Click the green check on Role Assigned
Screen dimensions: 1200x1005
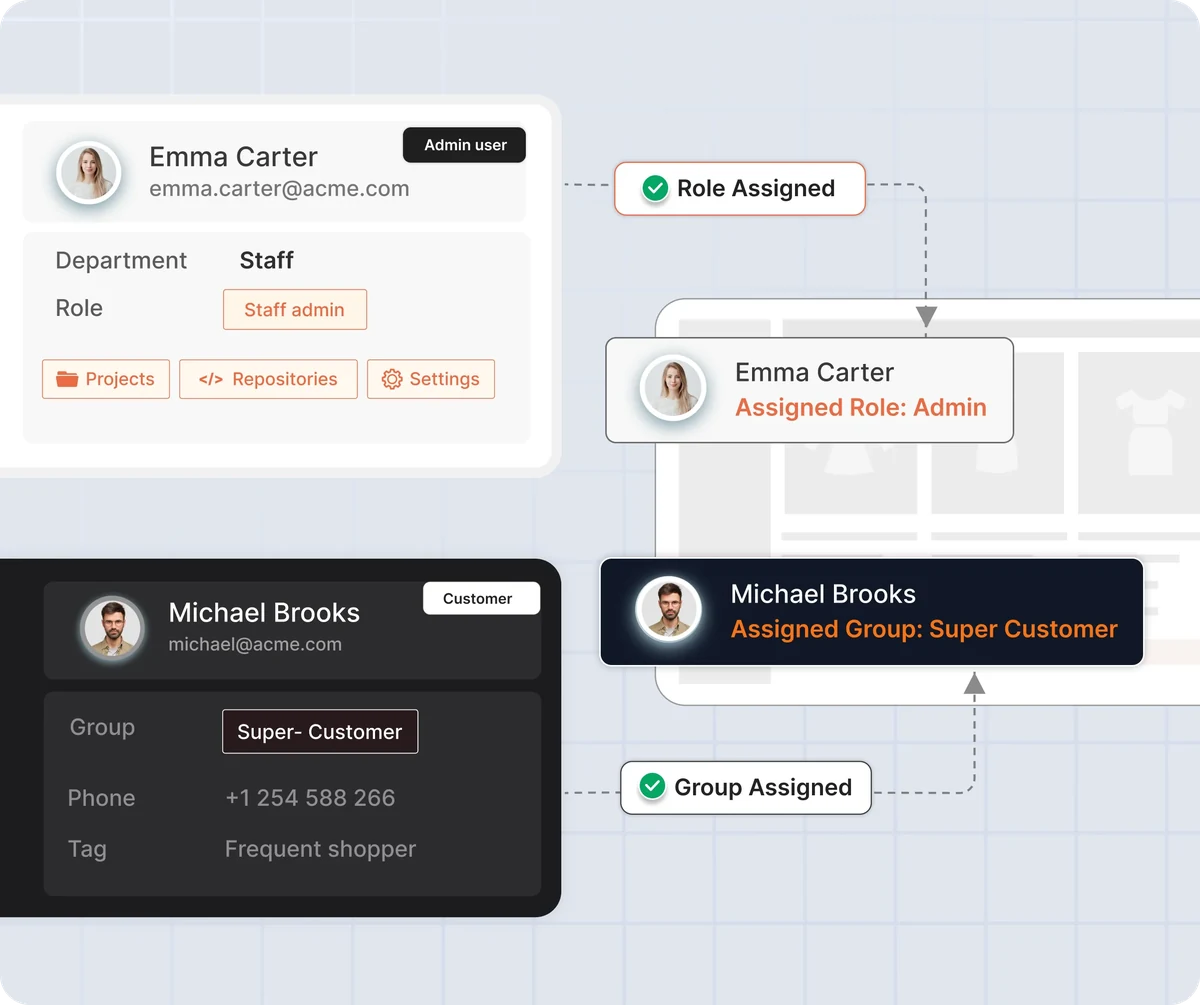(655, 188)
